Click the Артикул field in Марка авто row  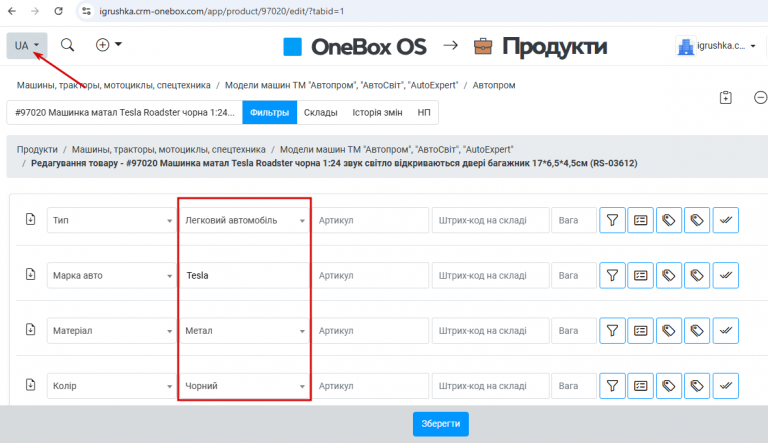click(370, 275)
